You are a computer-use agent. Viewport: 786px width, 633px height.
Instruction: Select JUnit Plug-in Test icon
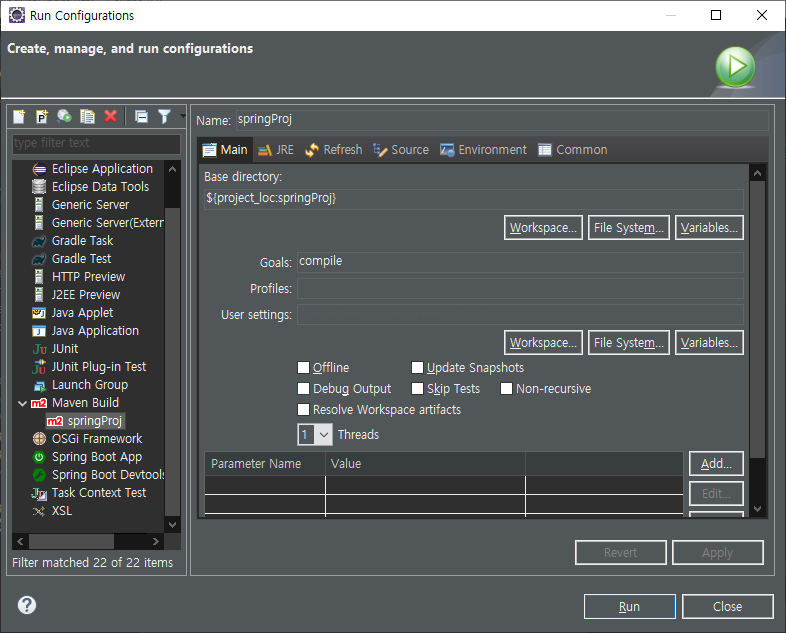coord(39,367)
